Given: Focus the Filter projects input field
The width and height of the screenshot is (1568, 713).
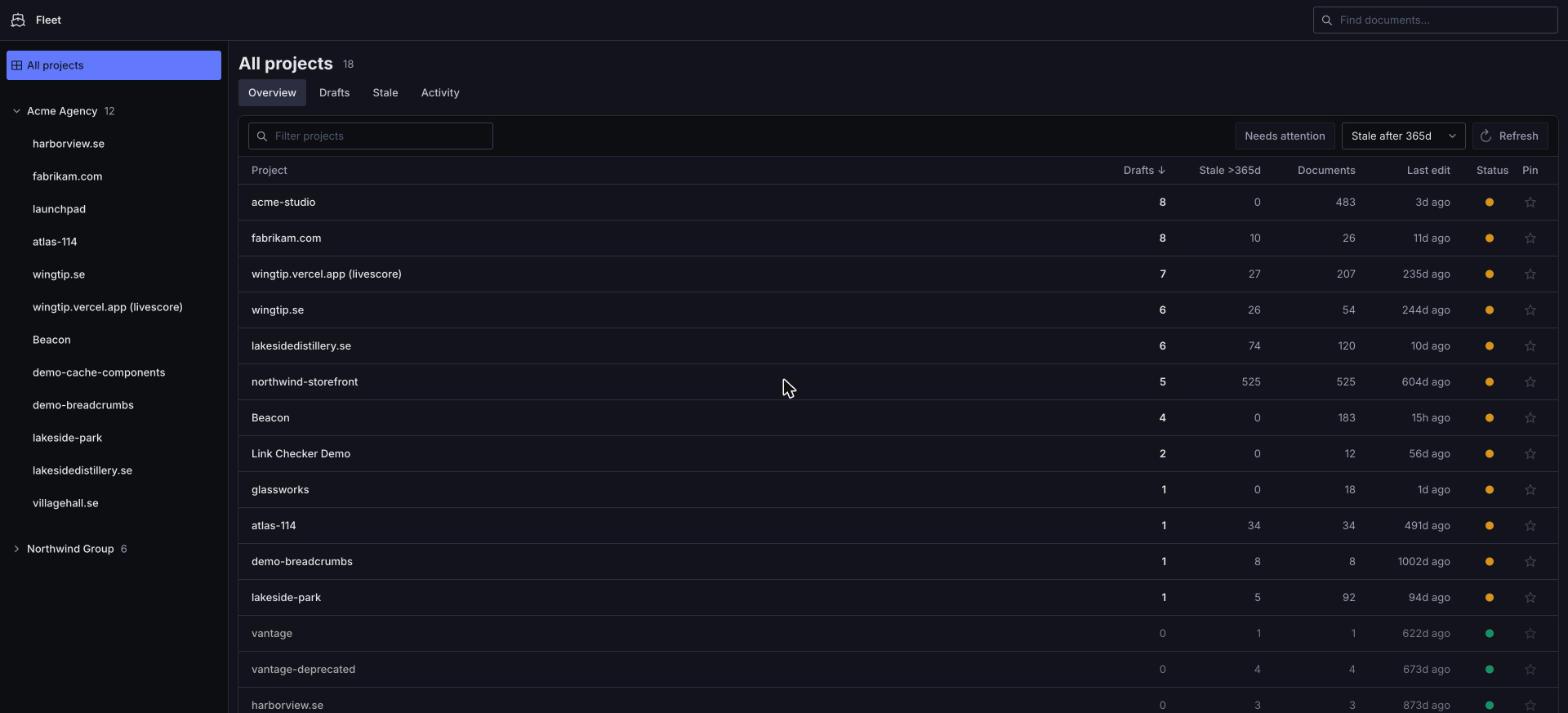Looking at the screenshot, I should coord(370,136).
